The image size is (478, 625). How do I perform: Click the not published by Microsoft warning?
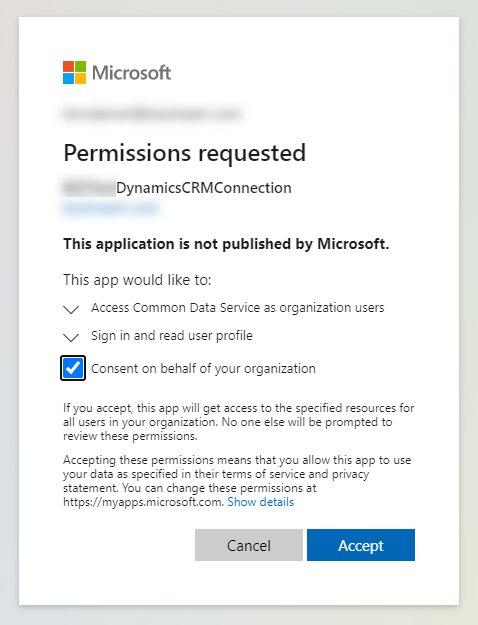point(226,244)
